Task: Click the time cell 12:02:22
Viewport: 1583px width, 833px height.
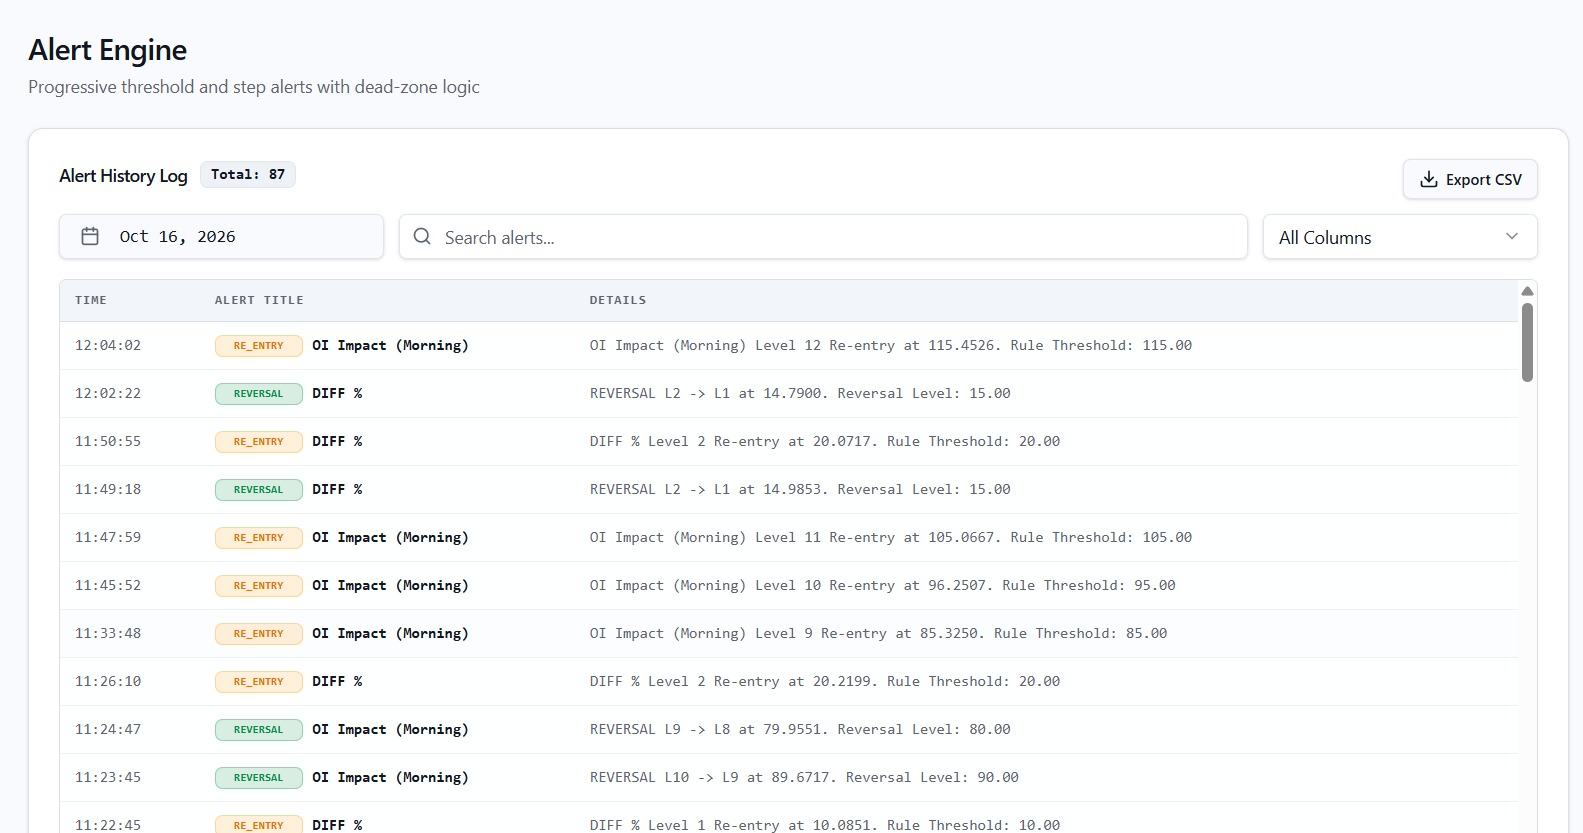Action: point(108,394)
